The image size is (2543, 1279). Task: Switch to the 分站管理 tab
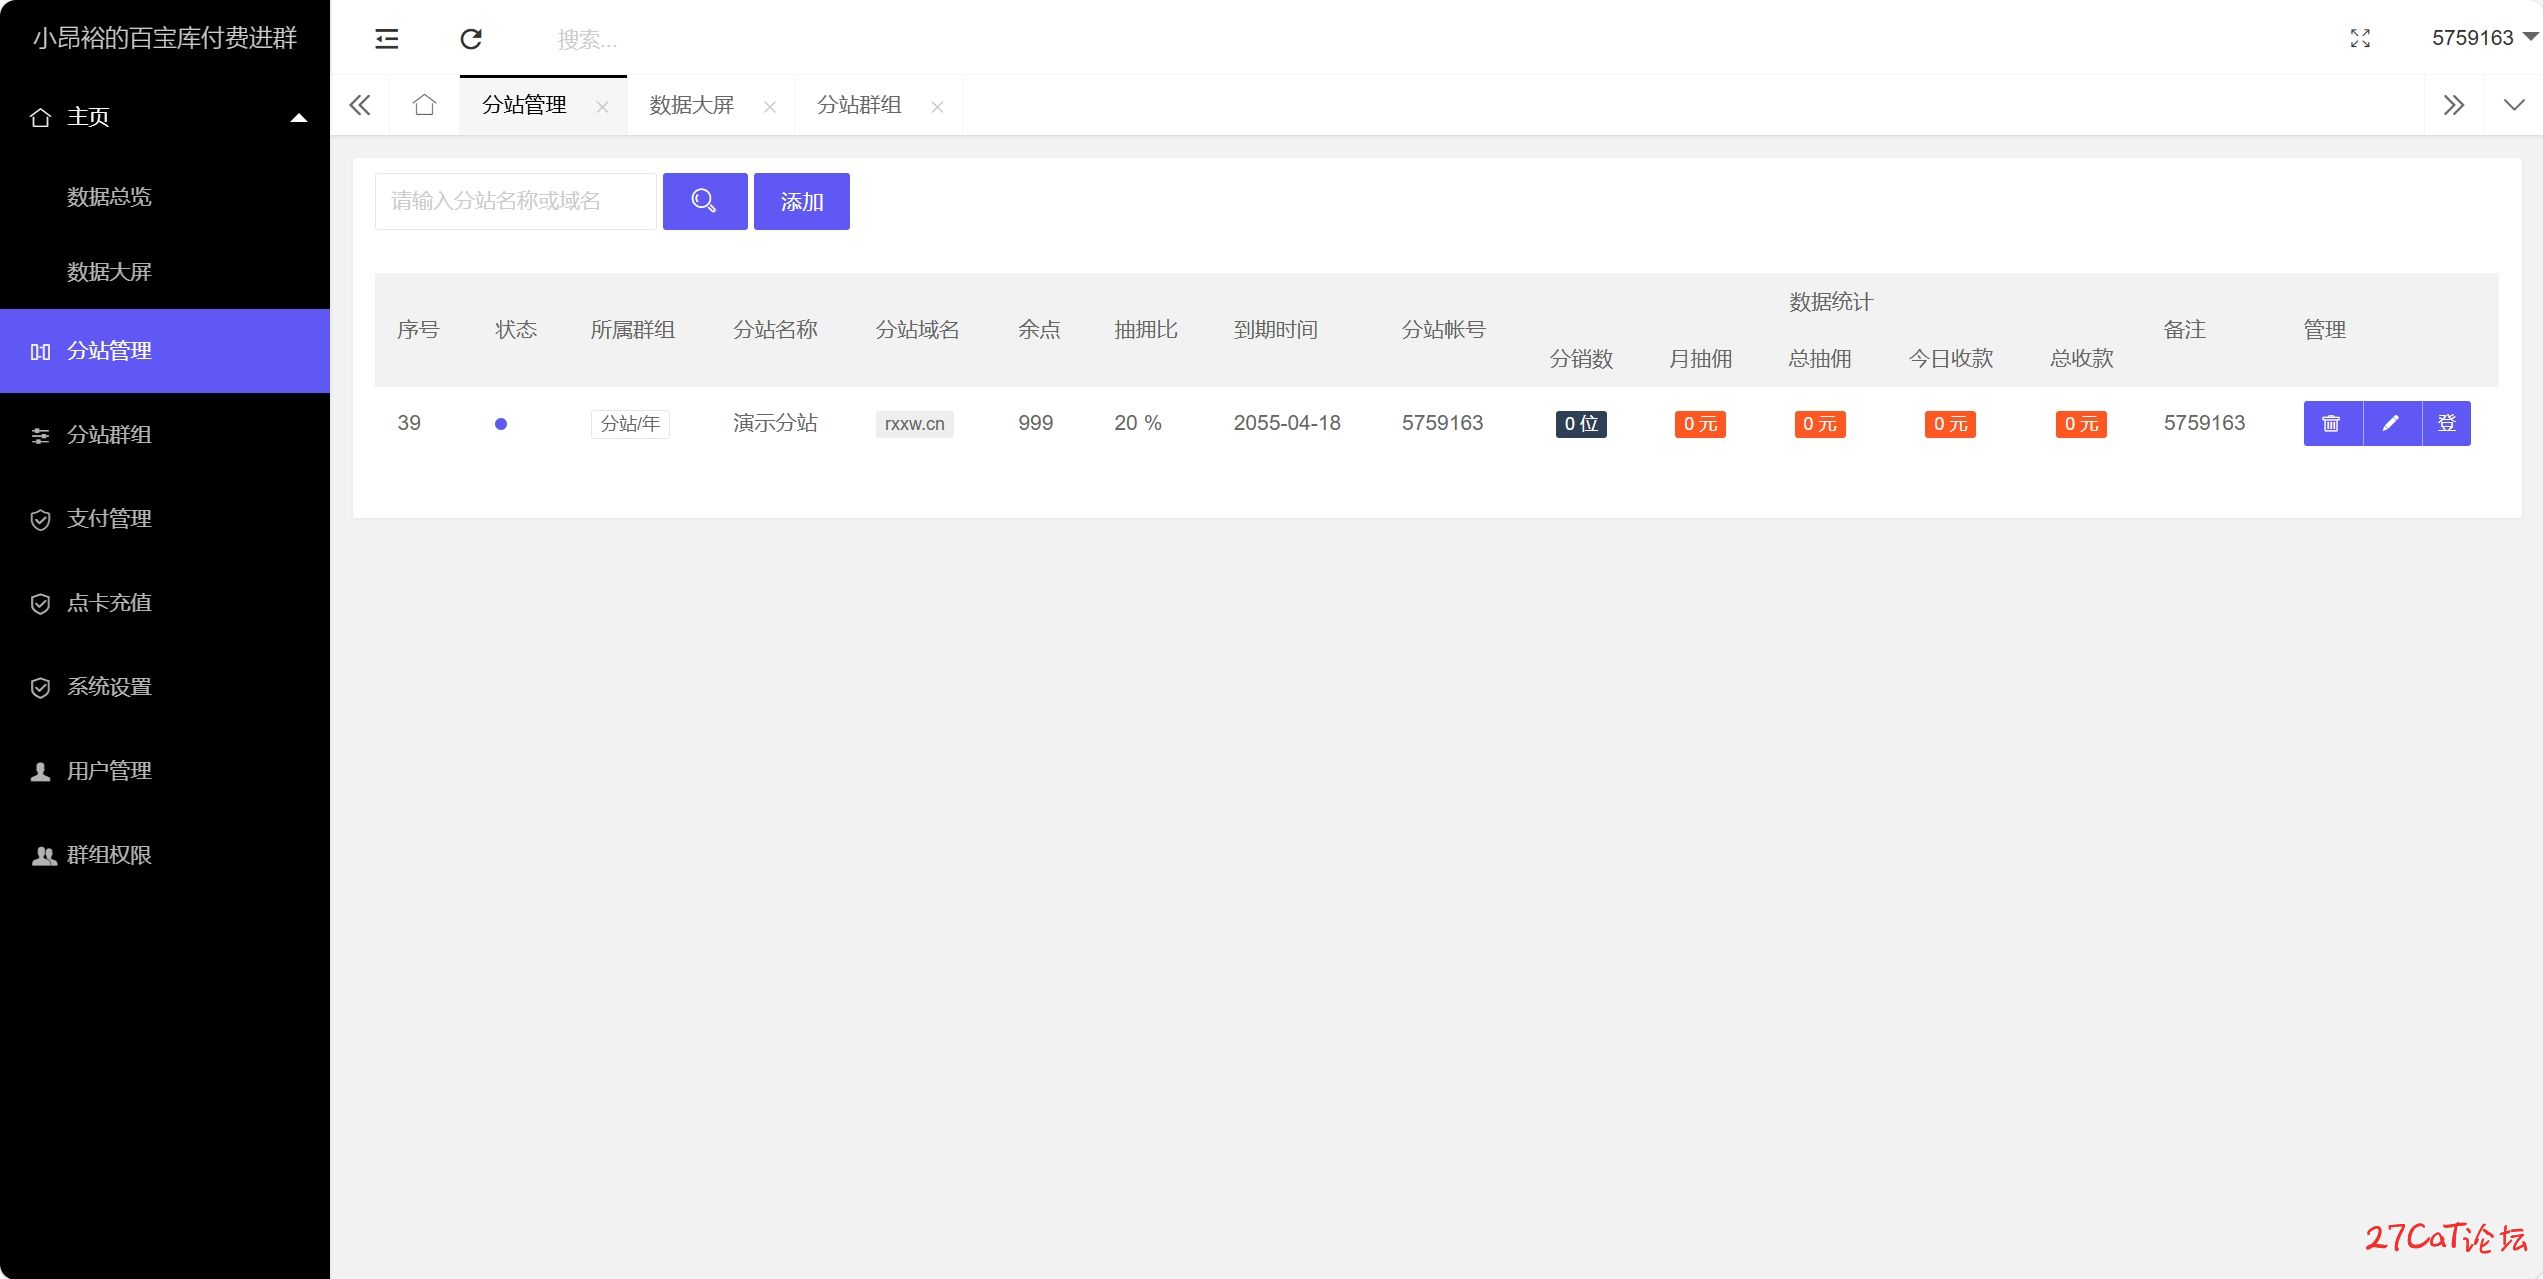pyautogui.click(x=524, y=105)
